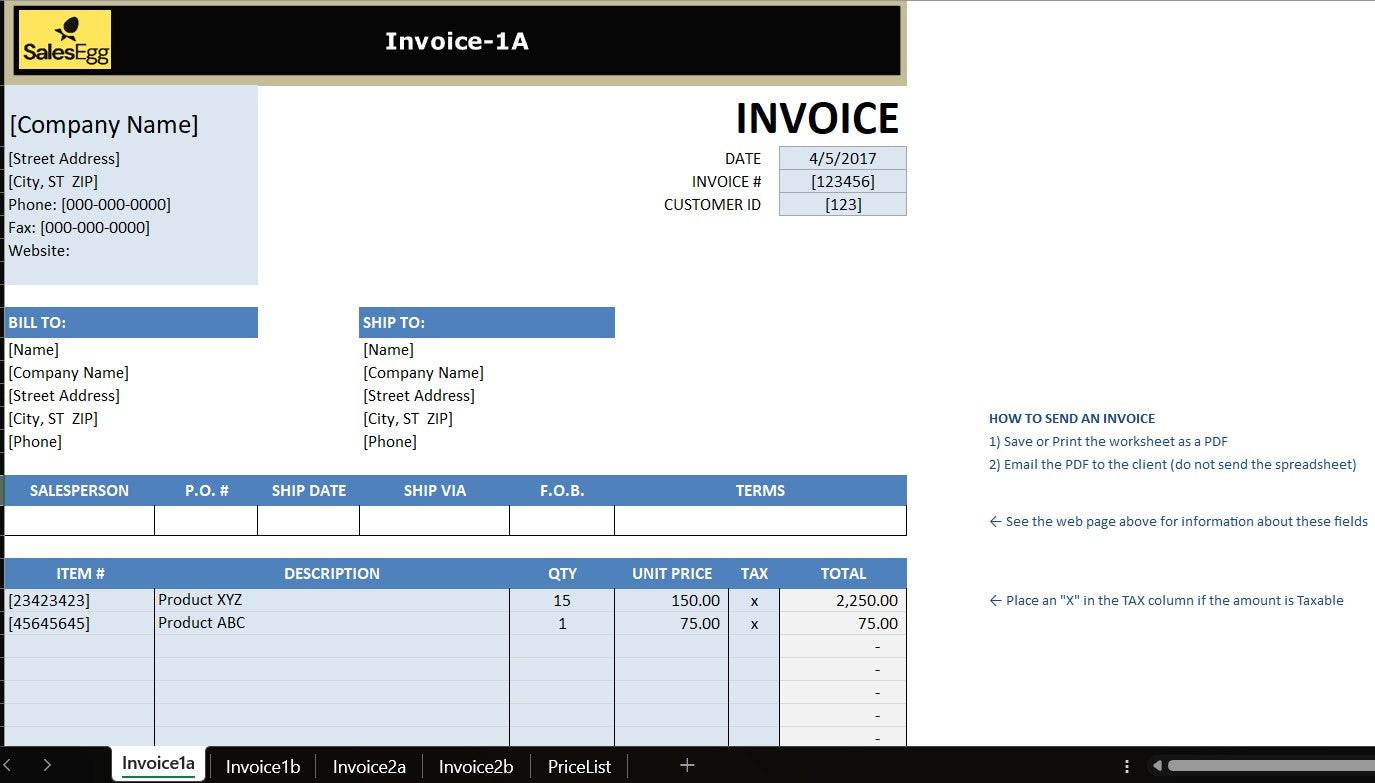Click the horizontal scrollbar left arrow

point(1157,766)
